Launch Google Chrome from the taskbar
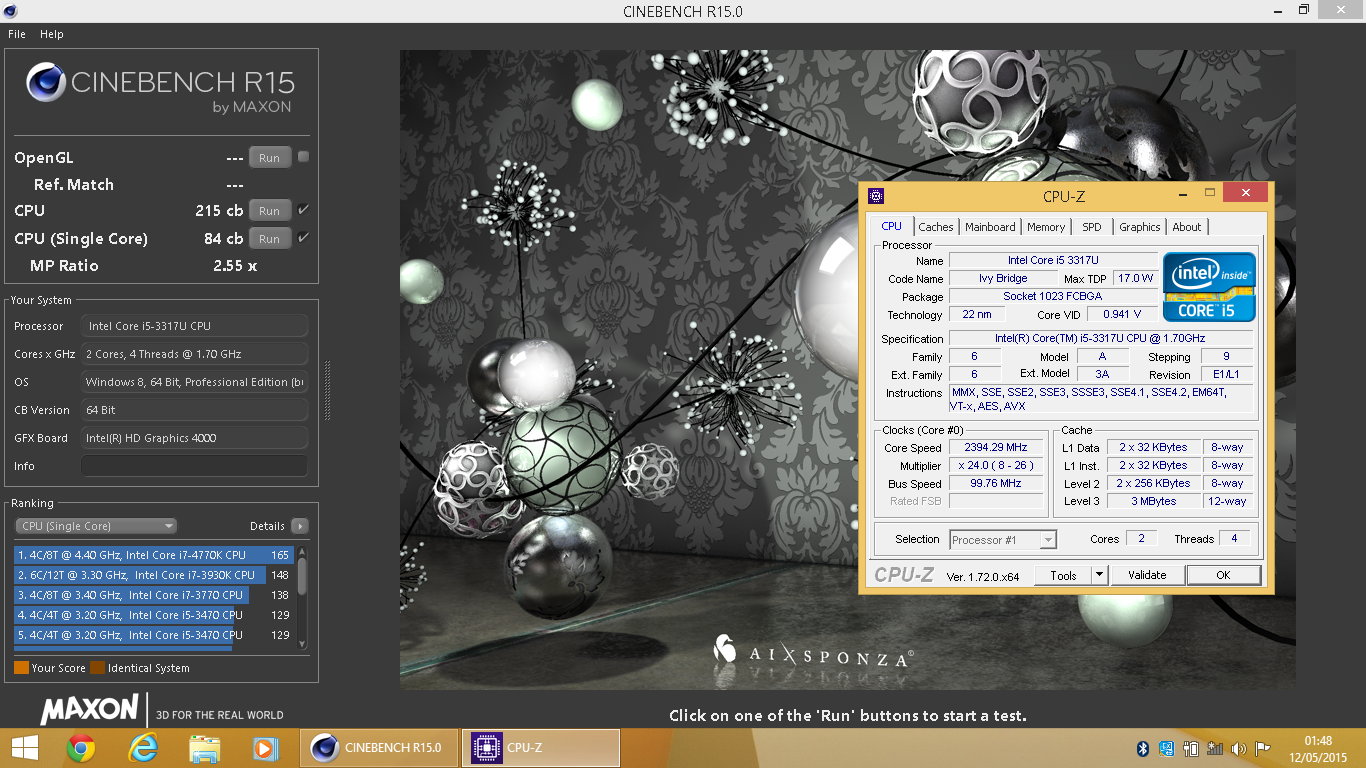Viewport: 1366px width, 768px height. point(81,748)
